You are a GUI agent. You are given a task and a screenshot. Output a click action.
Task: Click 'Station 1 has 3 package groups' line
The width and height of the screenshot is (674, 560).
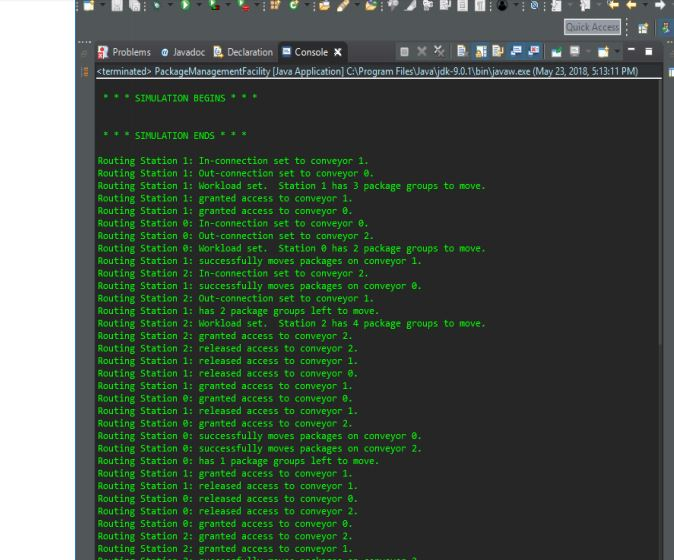click(291, 186)
